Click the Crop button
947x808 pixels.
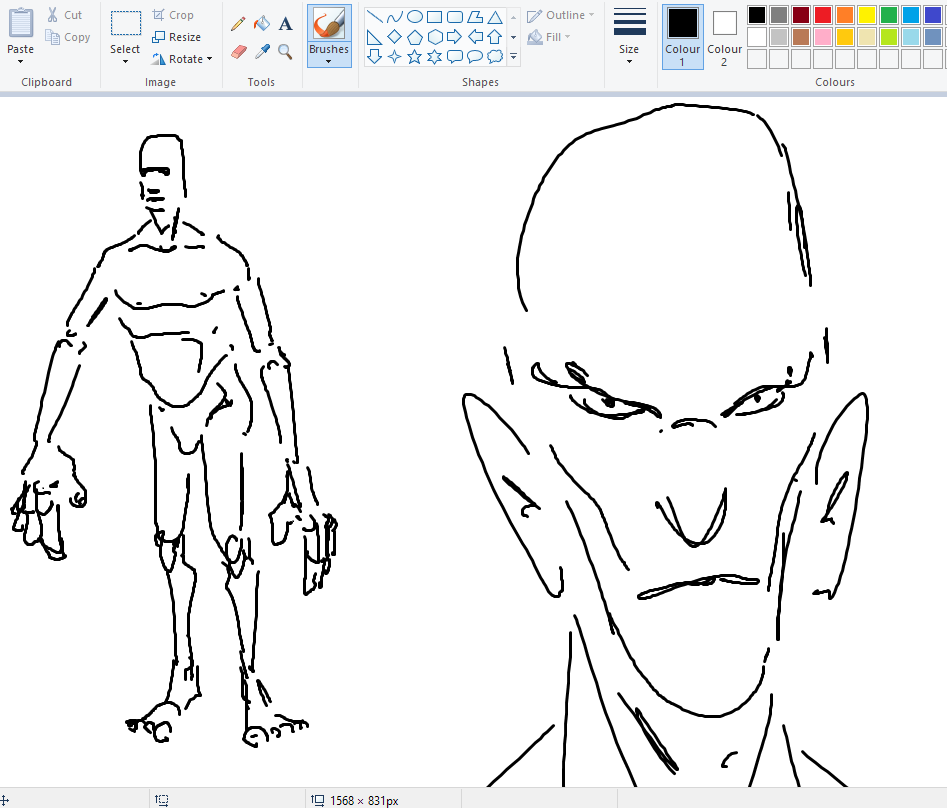click(173, 15)
